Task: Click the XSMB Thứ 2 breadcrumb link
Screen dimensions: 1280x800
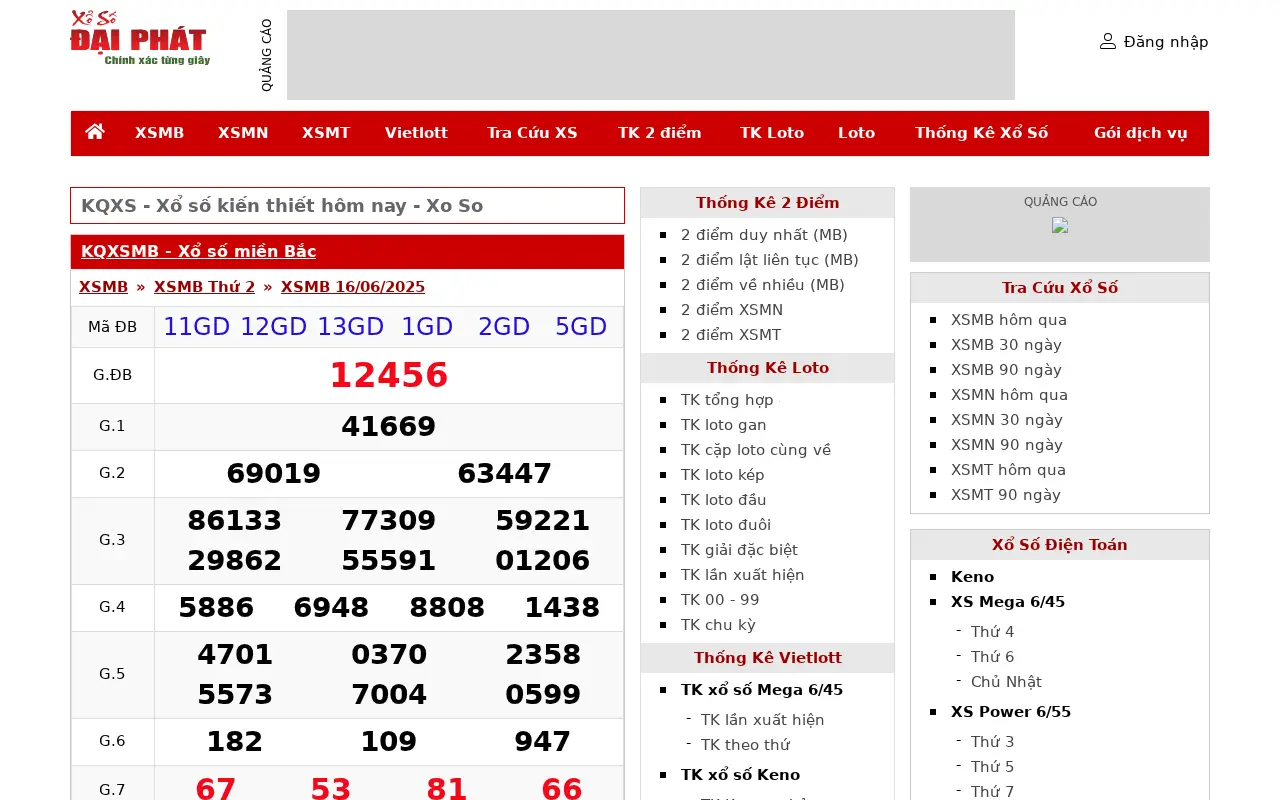Action: click(204, 287)
